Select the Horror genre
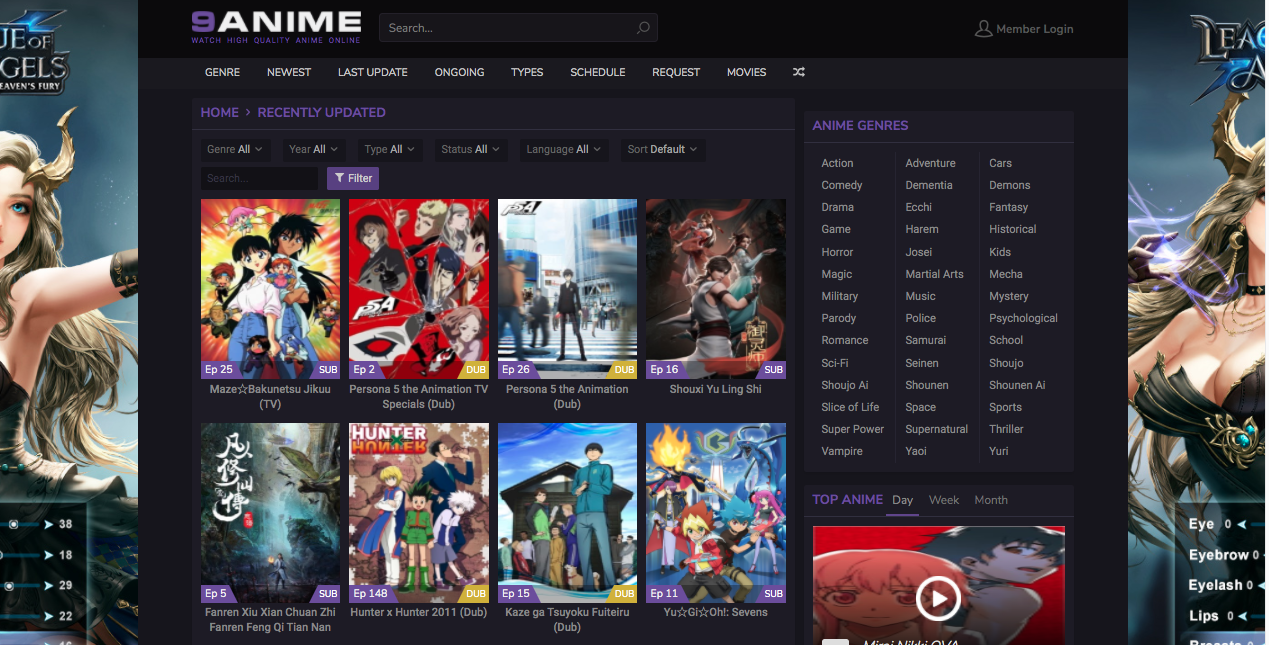 [837, 252]
